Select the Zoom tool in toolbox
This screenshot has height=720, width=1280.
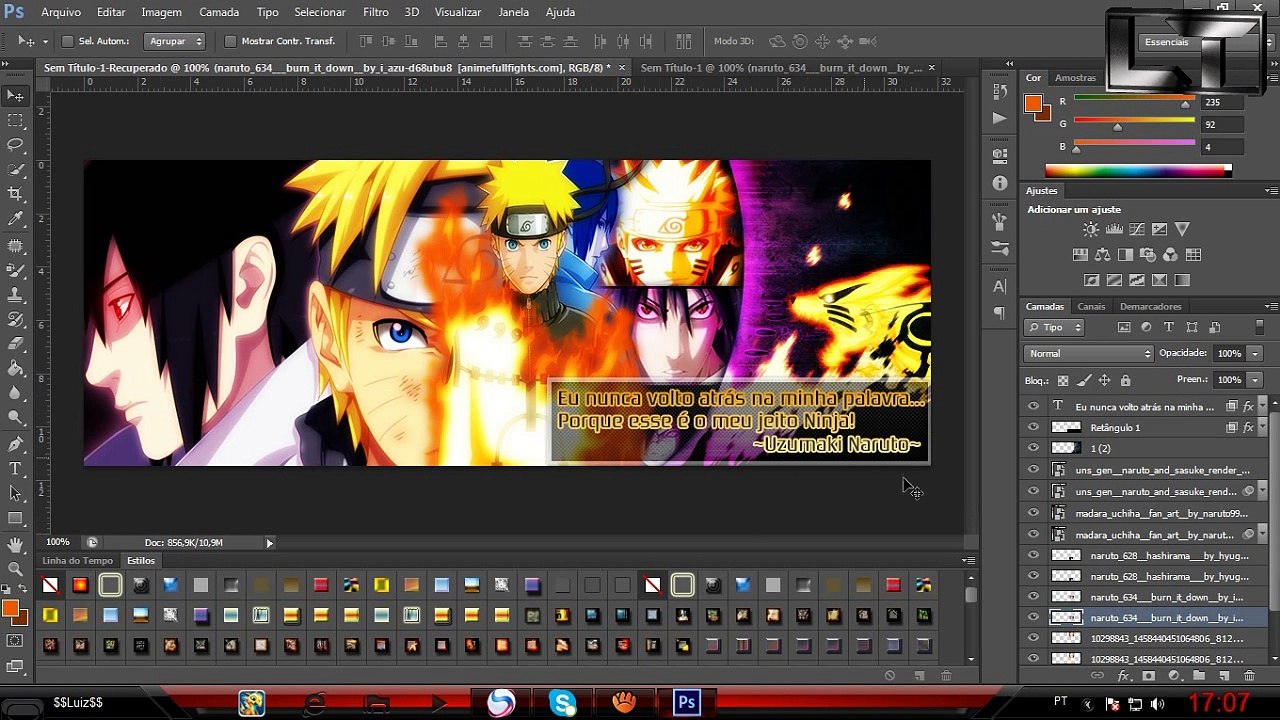pos(16,569)
